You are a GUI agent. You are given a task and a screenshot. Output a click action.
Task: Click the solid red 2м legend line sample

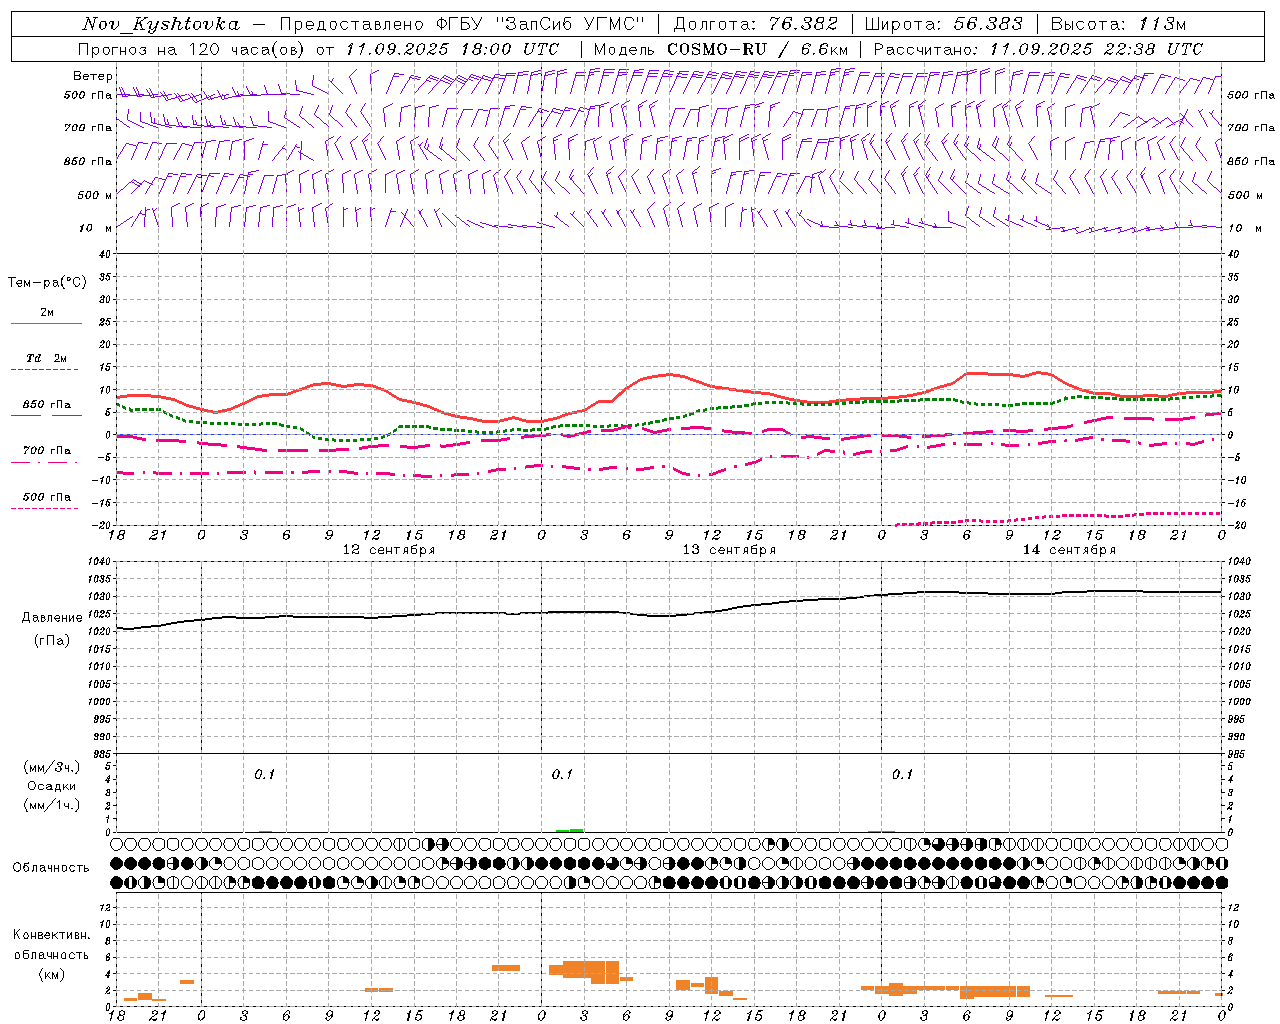47,324
